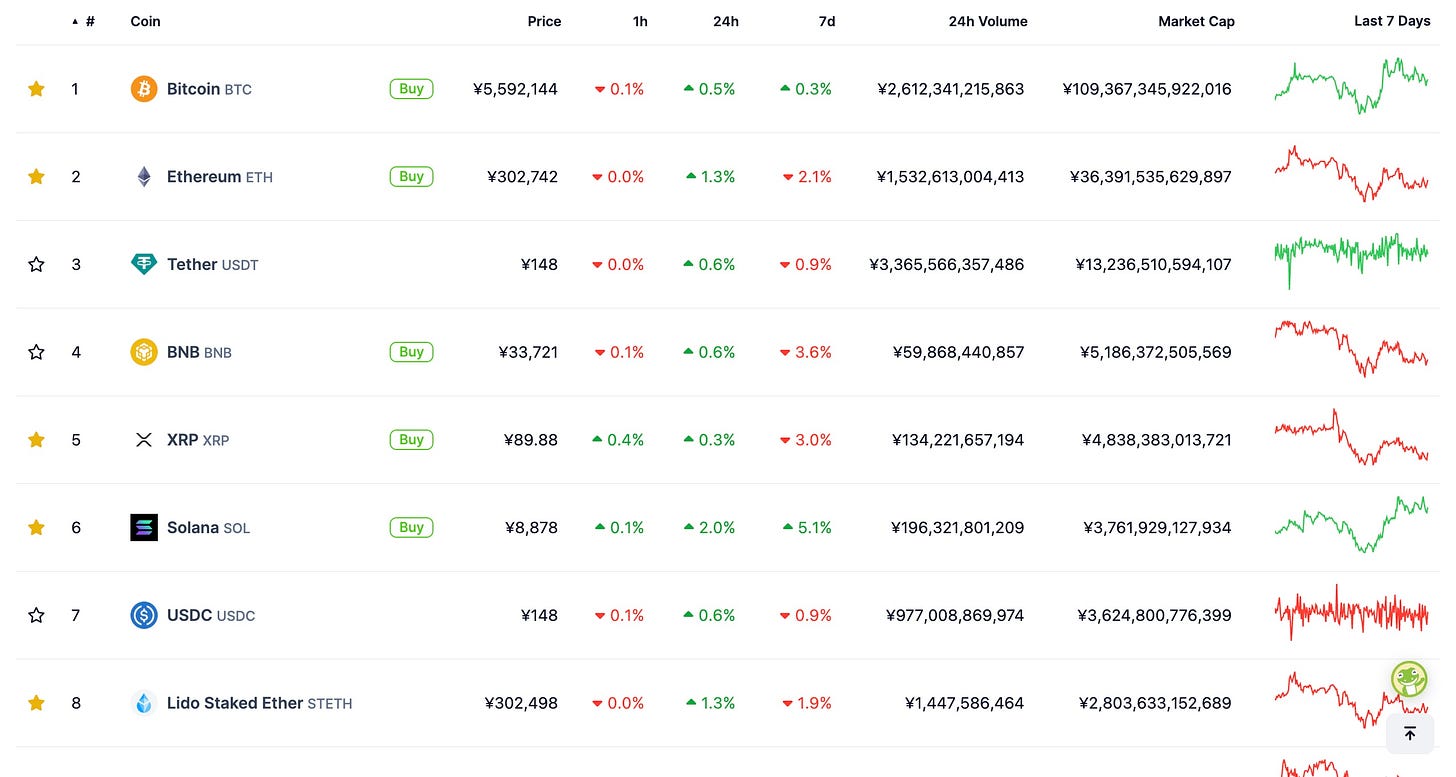Sort by 24h change column
Screen dimensions: 1456x777
[726, 21]
